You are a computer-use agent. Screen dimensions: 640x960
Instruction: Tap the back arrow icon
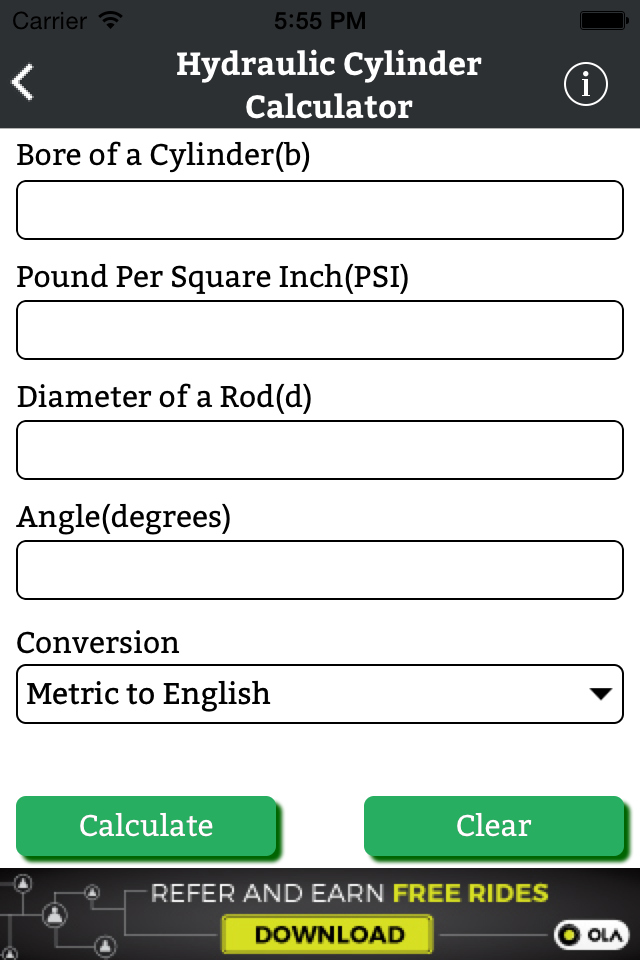[23, 83]
